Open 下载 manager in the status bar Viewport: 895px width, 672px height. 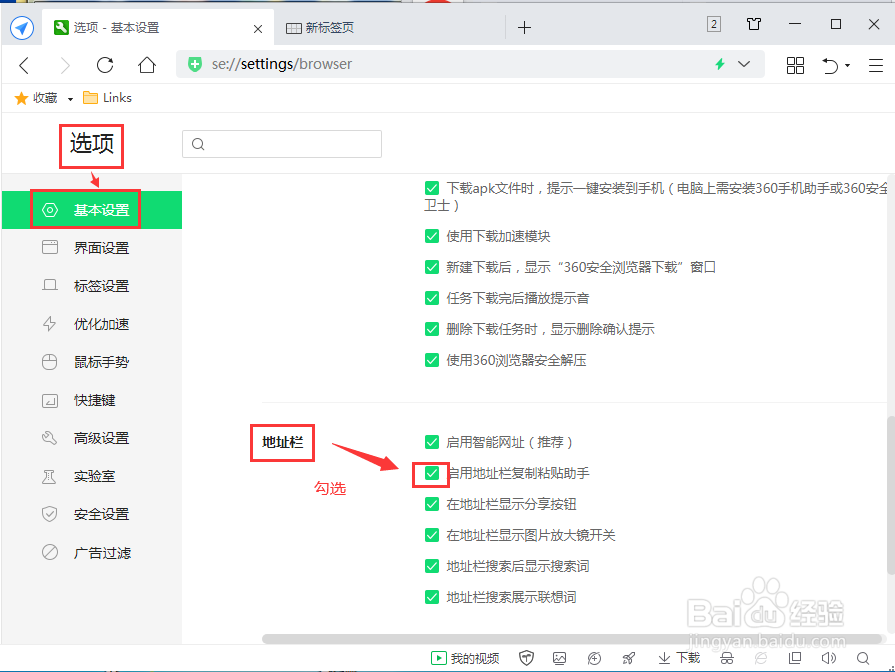pyautogui.click(x=679, y=658)
